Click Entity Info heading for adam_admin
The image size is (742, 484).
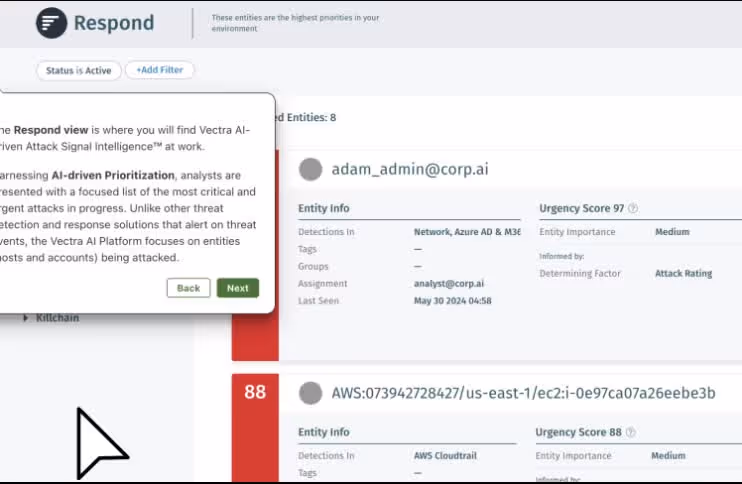click(x=324, y=208)
